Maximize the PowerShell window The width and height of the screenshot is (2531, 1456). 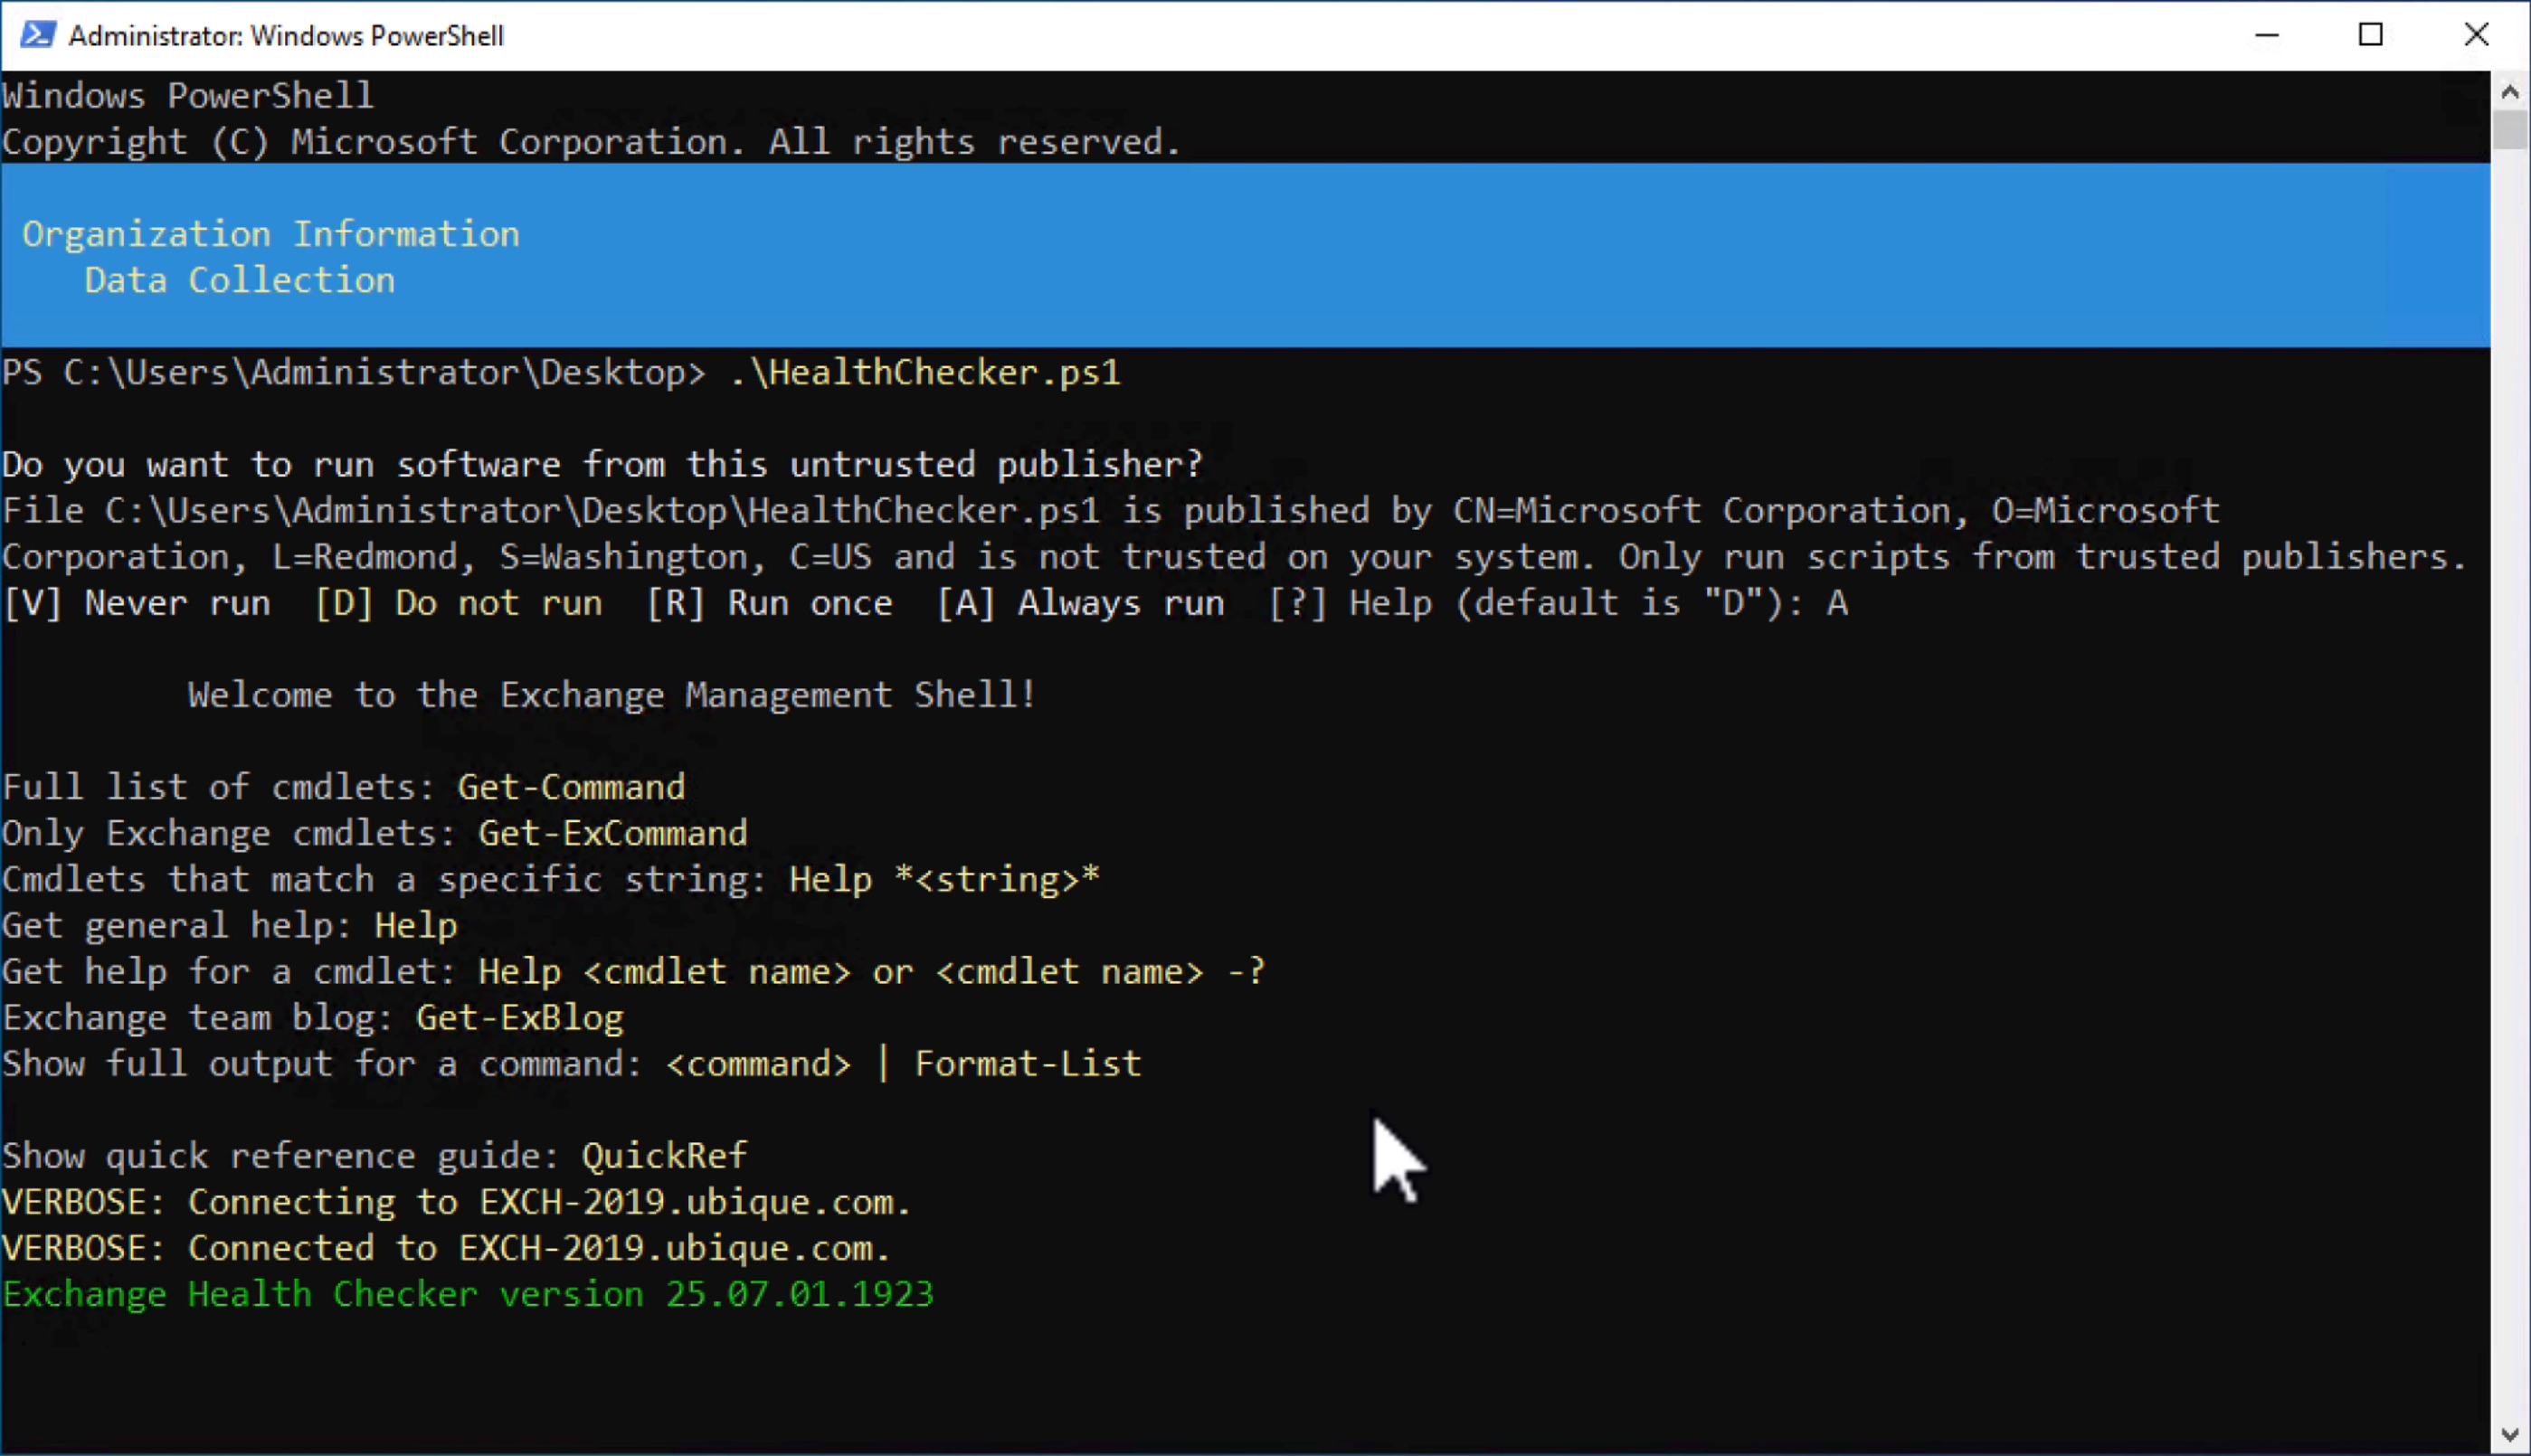point(2370,35)
